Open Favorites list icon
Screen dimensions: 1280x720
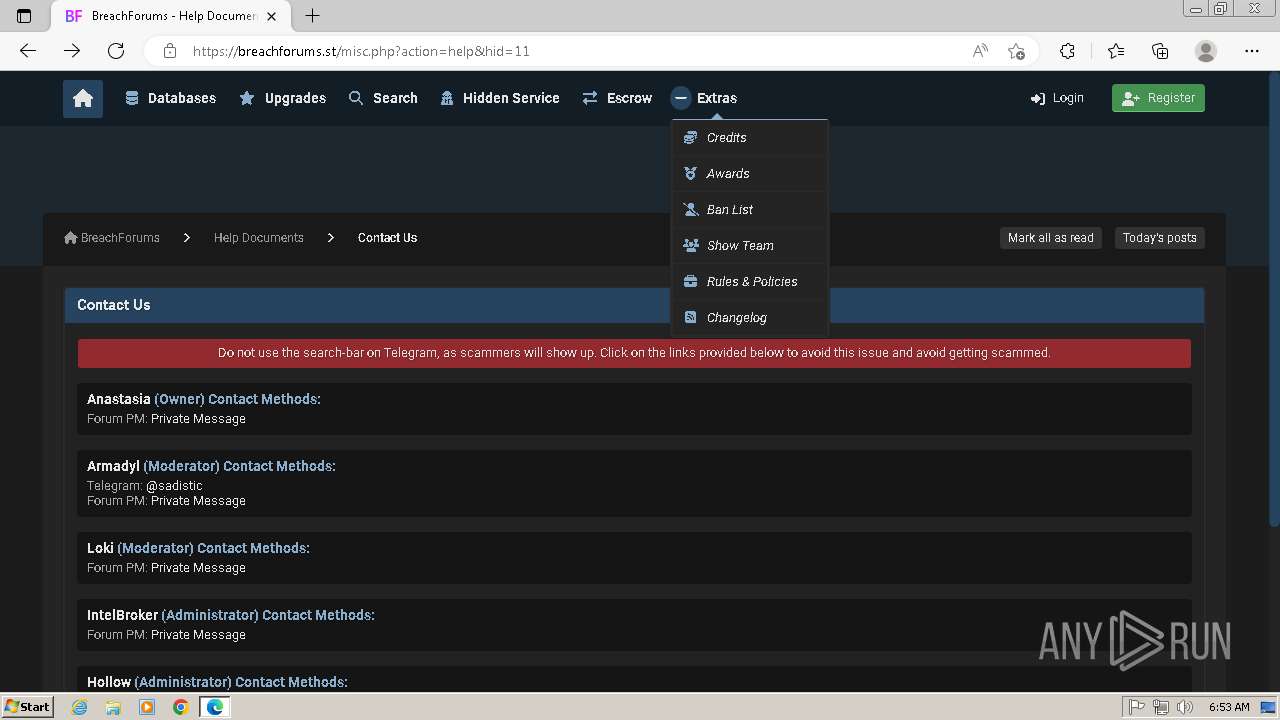click(x=1116, y=51)
